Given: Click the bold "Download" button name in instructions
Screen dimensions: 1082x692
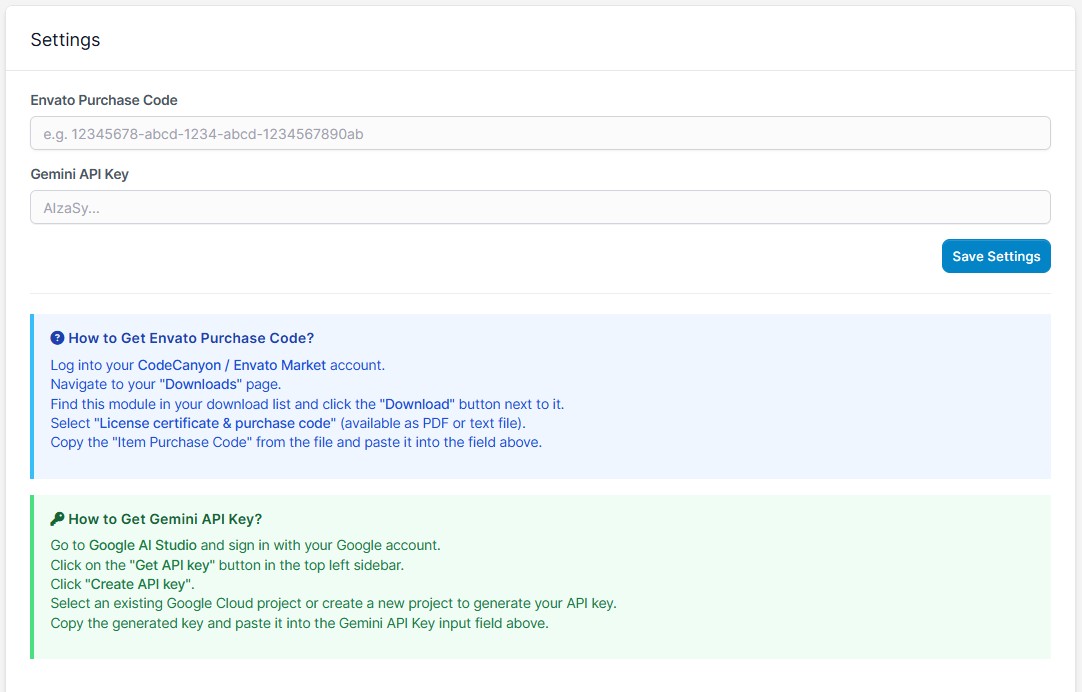Looking at the screenshot, I should coord(417,404).
